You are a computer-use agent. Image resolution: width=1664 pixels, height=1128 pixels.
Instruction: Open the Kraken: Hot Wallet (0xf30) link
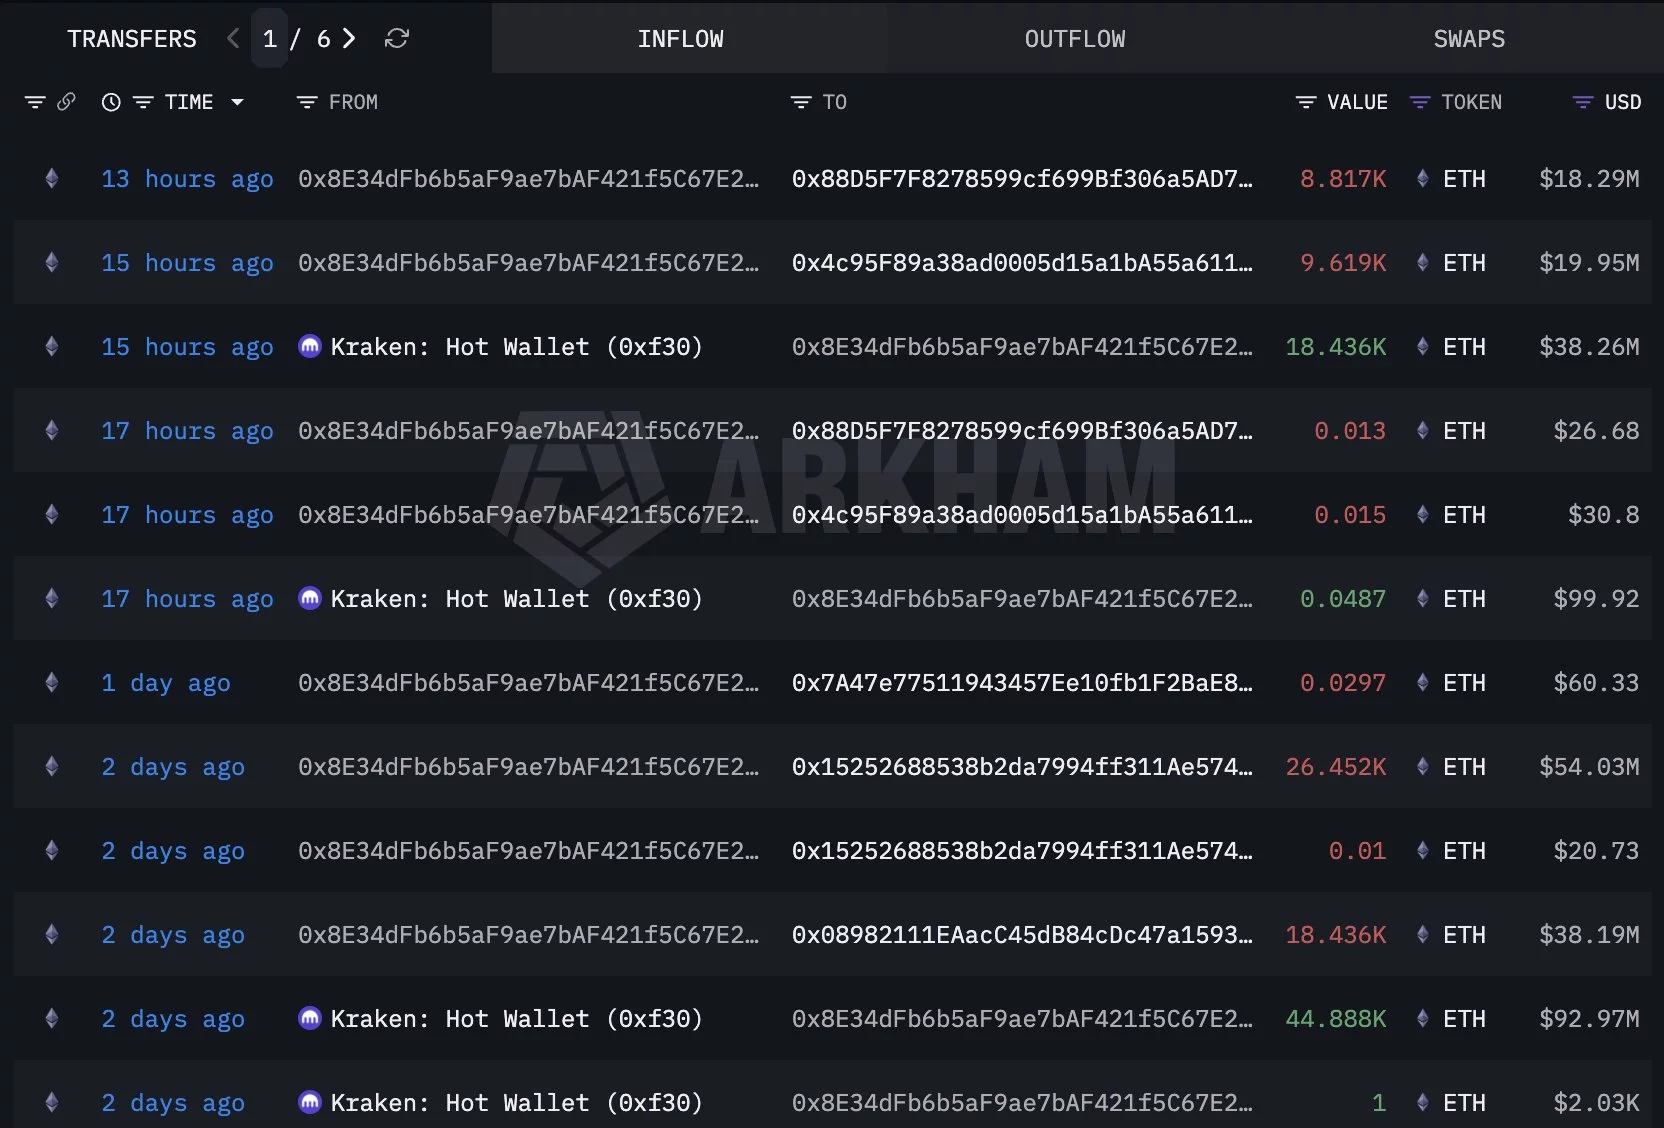coord(516,347)
